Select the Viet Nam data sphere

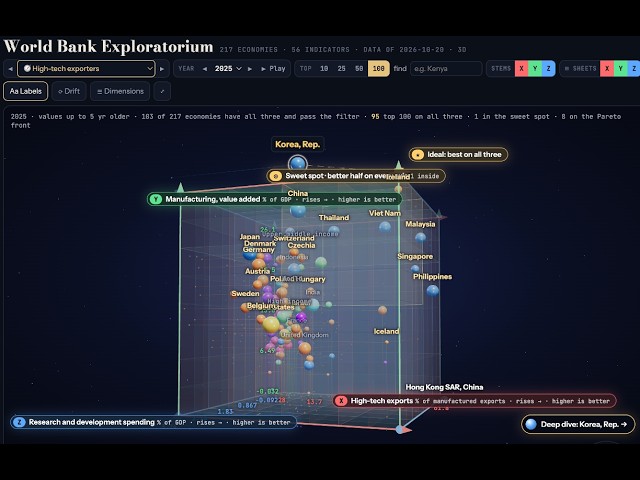385,227
